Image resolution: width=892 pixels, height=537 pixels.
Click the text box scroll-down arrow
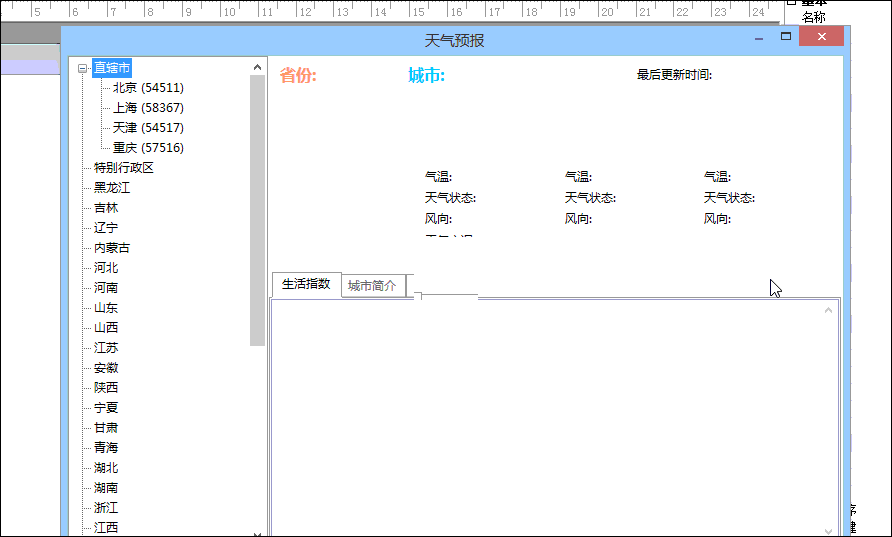pos(828,531)
